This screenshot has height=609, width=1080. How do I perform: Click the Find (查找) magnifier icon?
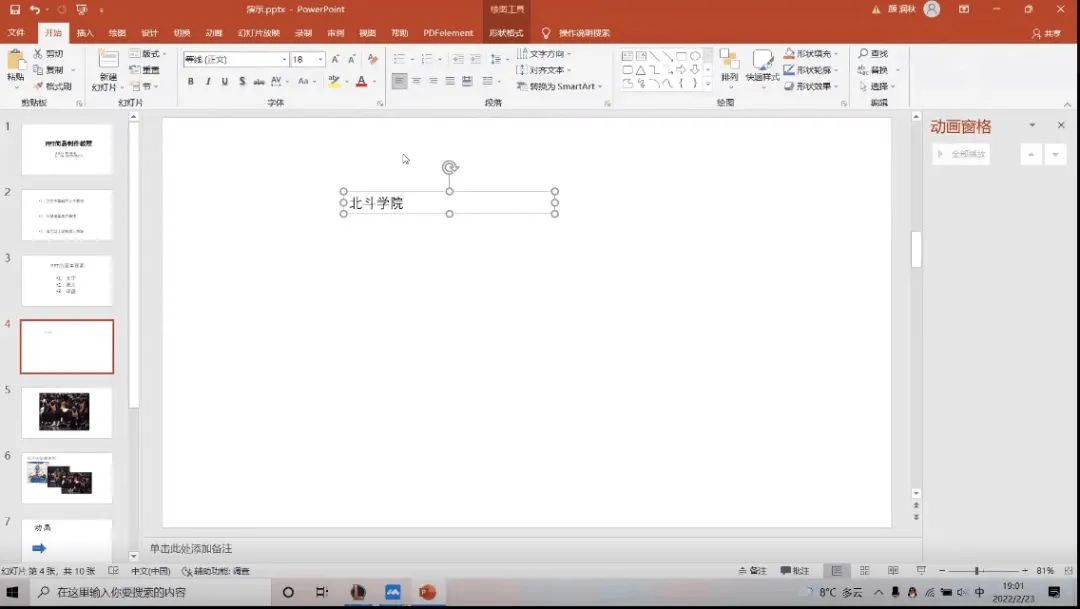(x=864, y=54)
